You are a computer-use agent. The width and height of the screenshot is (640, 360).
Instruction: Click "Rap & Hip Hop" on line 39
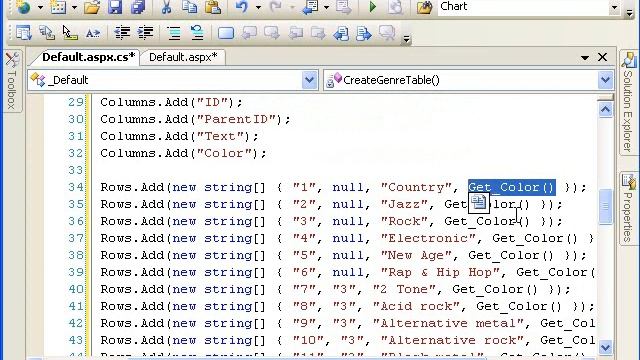pyautogui.click(x=440, y=272)
